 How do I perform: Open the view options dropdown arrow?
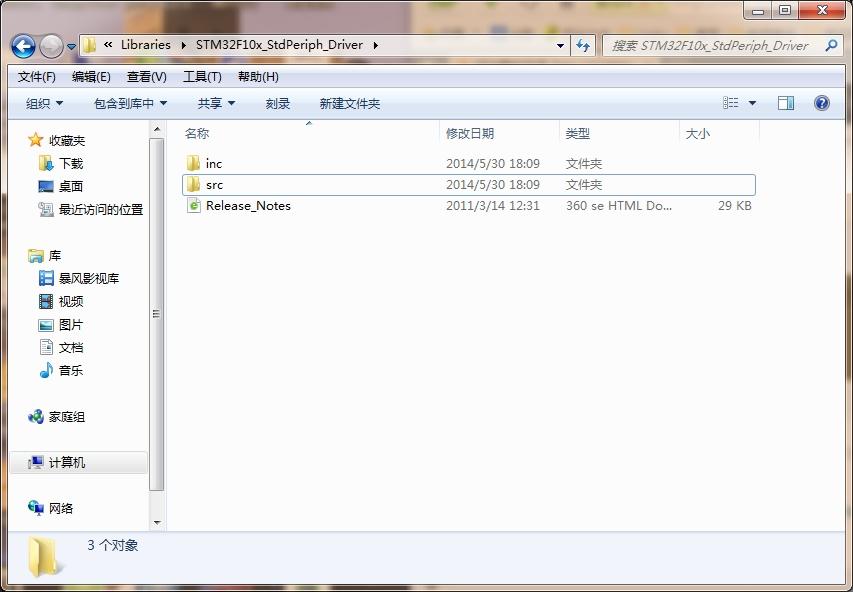pos(752,103)
